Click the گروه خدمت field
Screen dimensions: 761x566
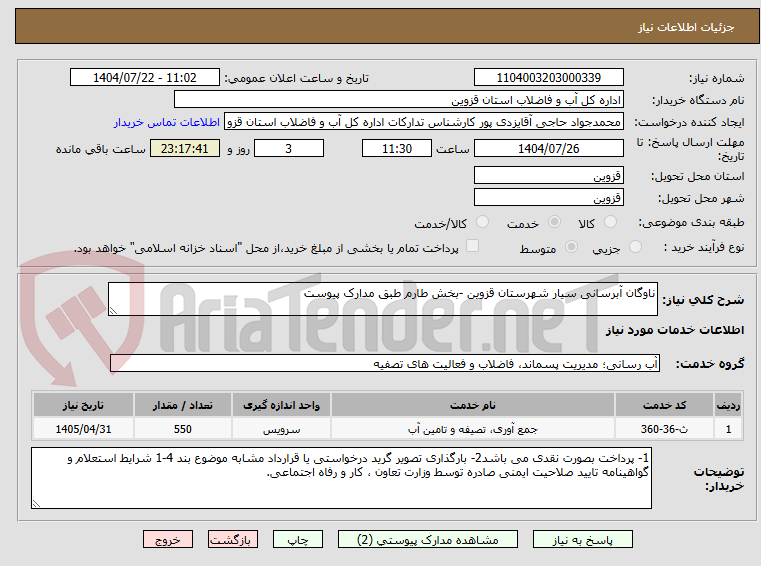pos(385,364)
